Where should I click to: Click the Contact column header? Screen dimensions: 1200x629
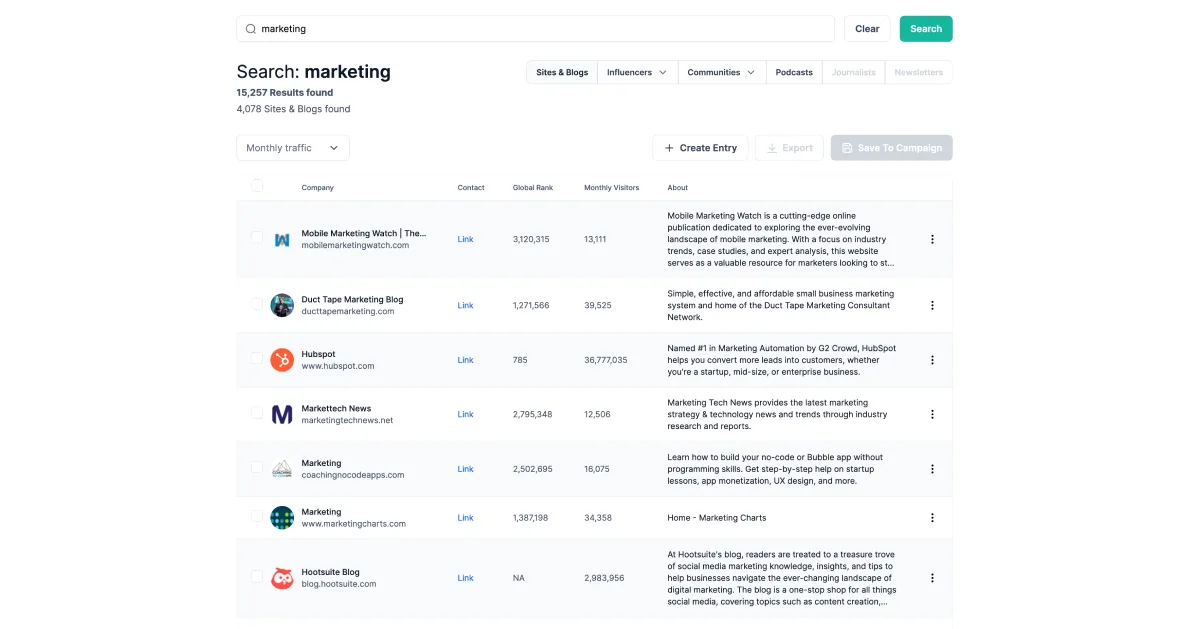(471, 188)
